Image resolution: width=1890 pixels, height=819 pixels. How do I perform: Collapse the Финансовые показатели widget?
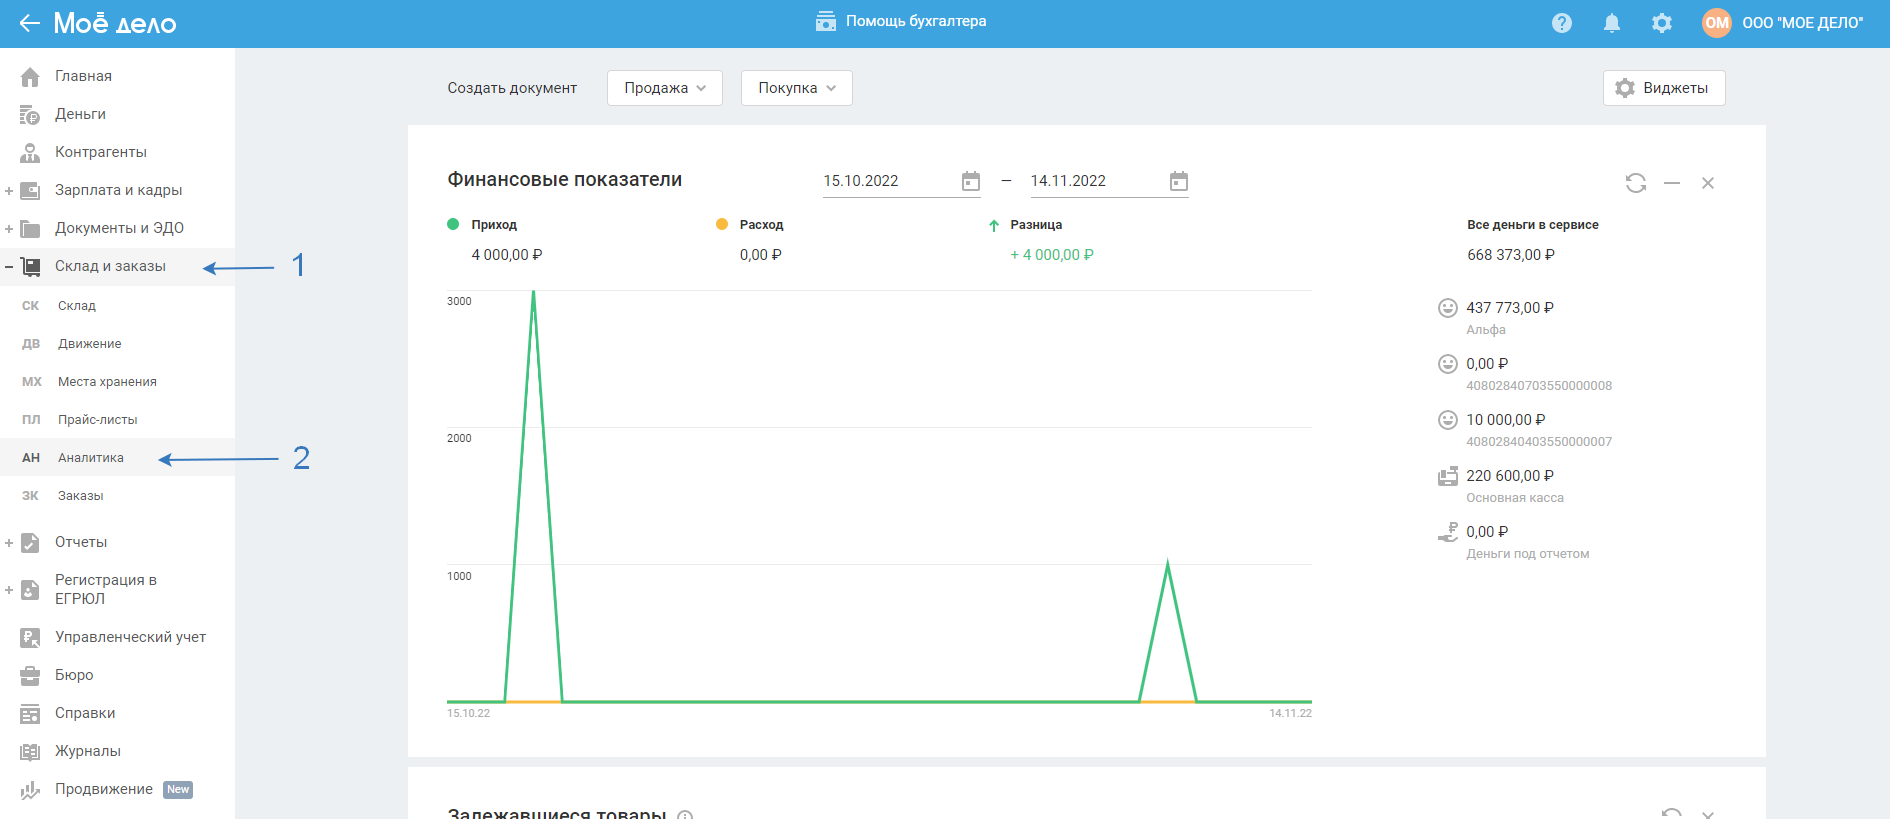(1671, 183)
